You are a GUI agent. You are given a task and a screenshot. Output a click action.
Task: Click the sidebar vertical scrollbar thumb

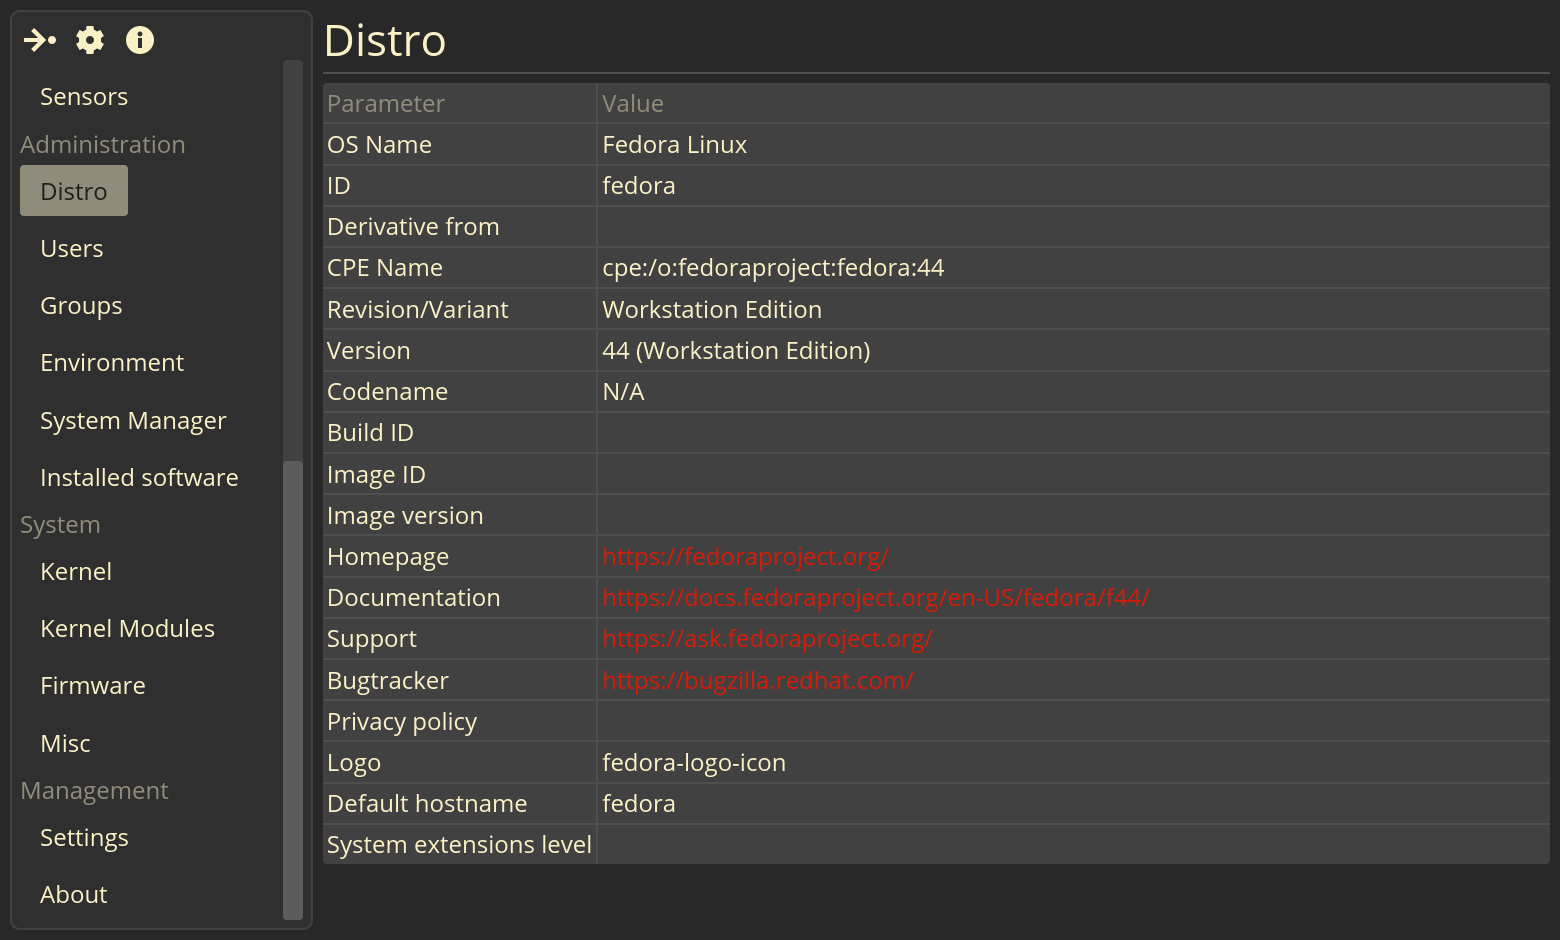point(293,690)
